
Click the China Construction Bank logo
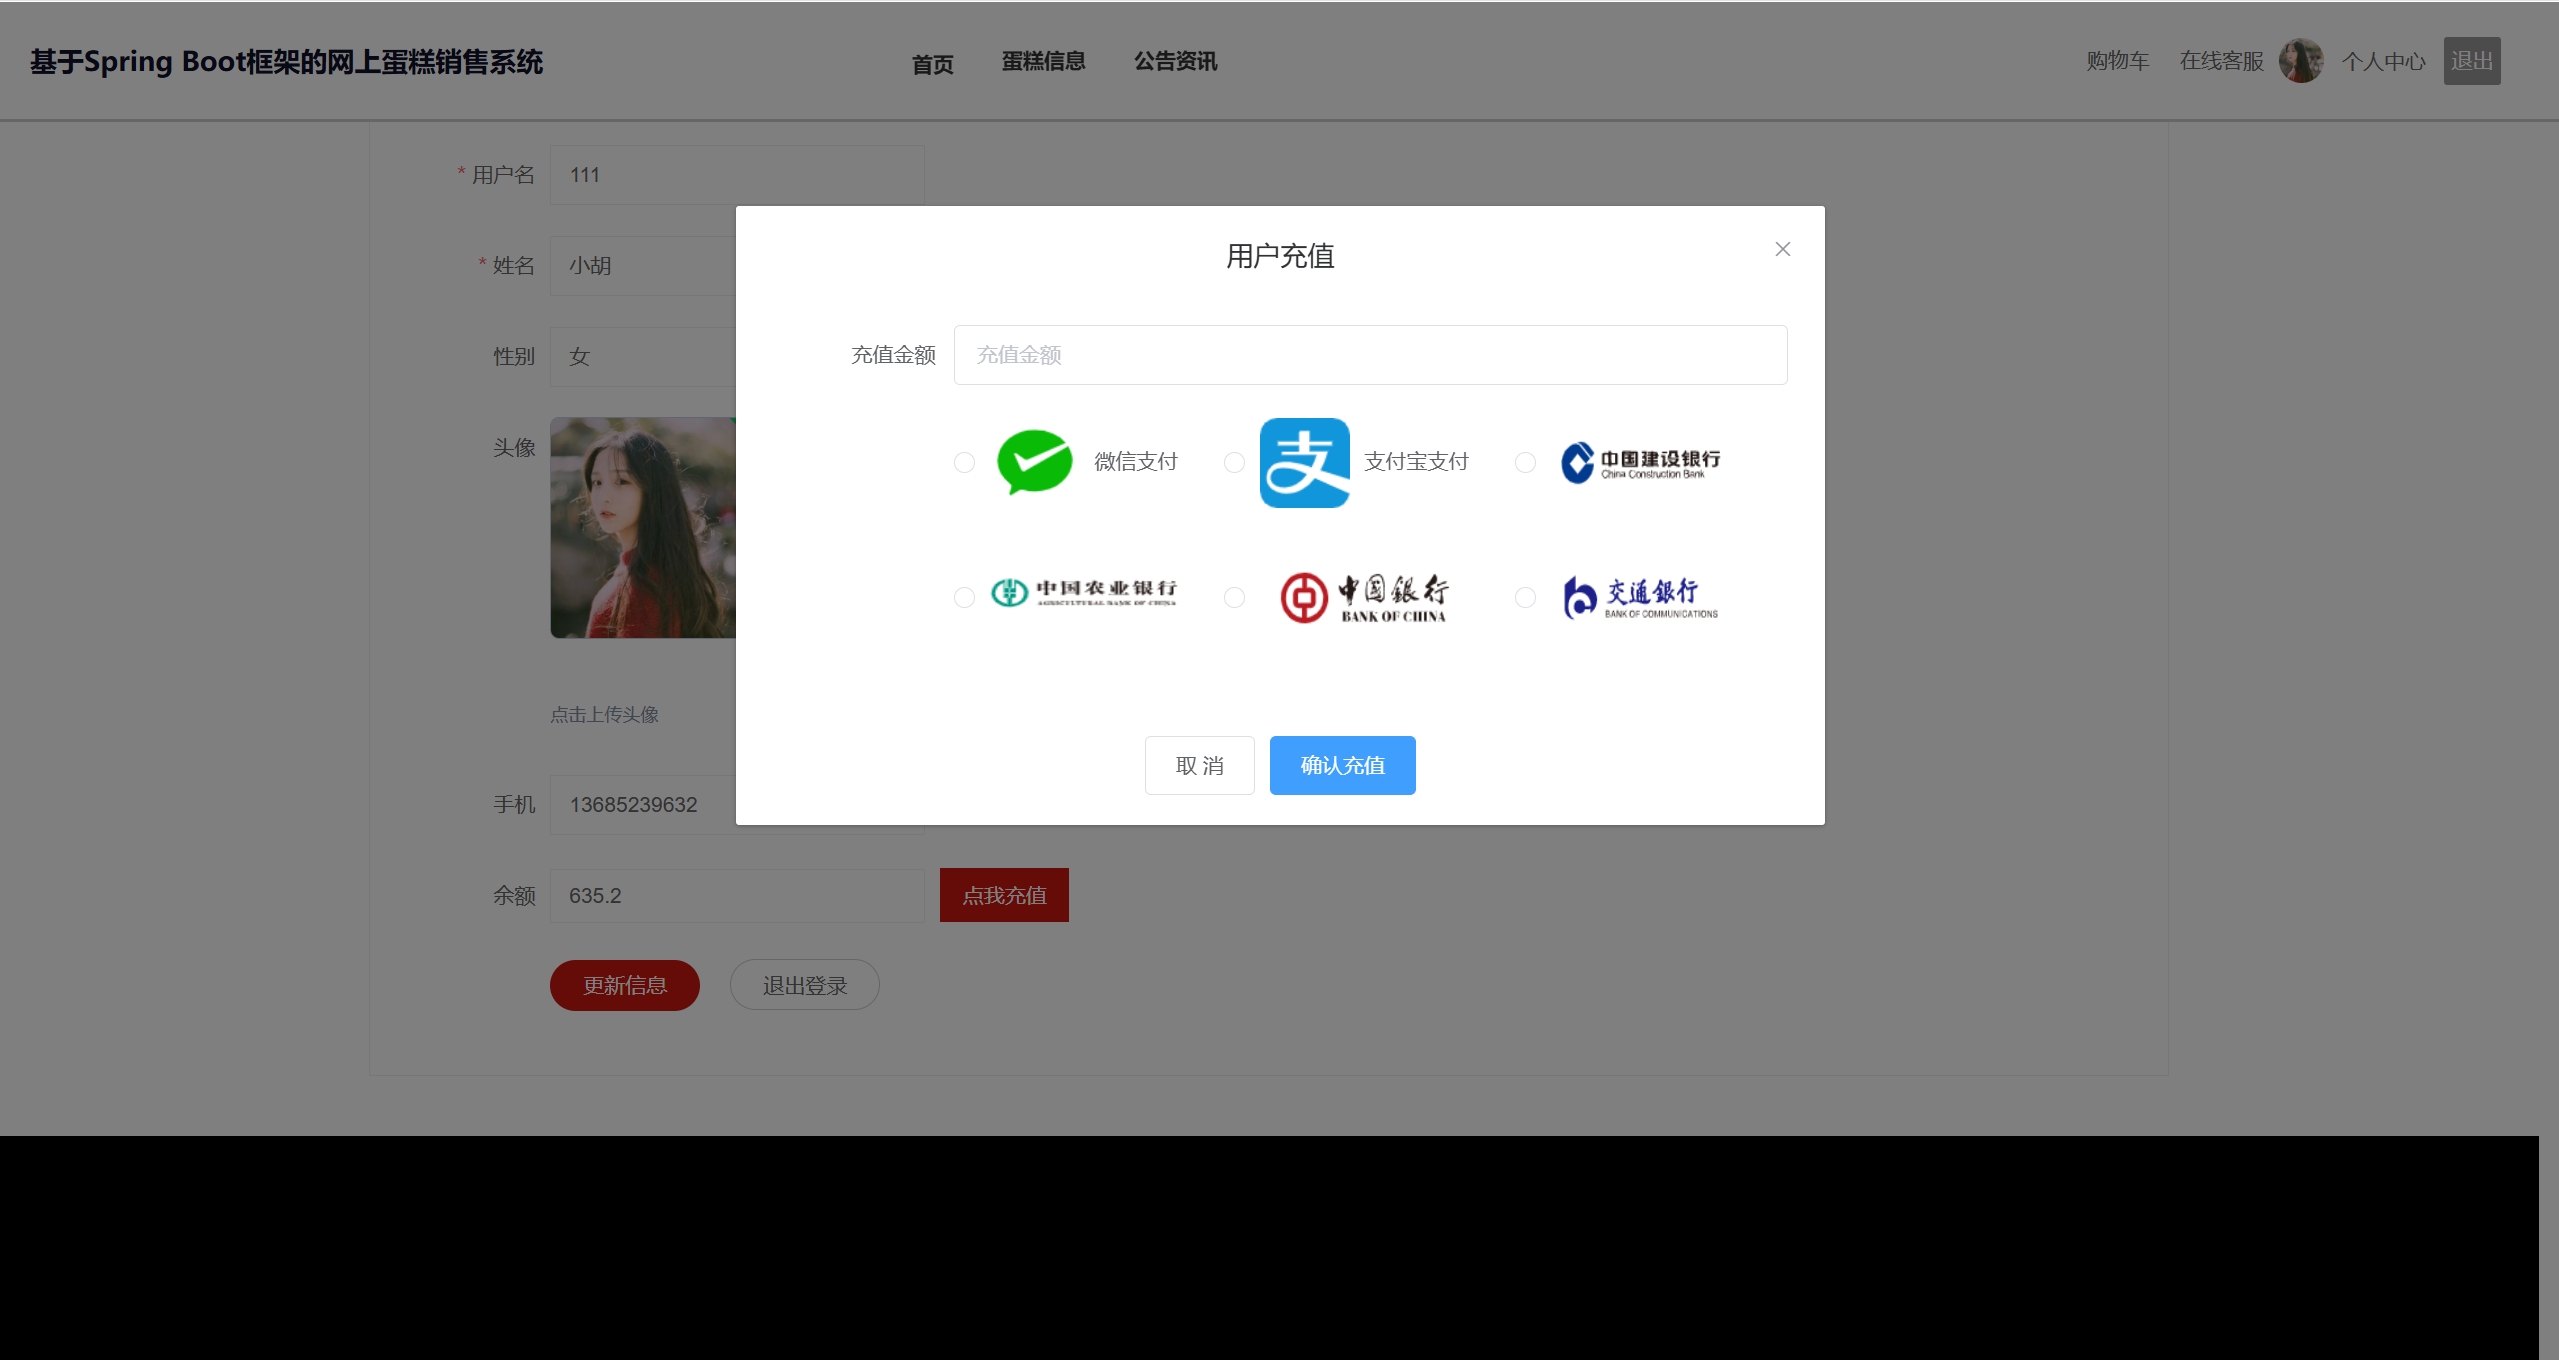[x=1640, y=462]
